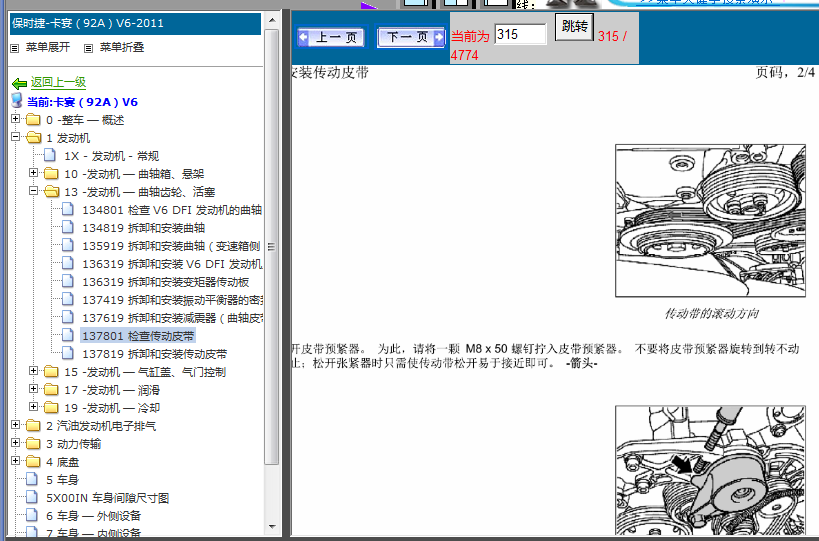Click open folder icon of 1 发动机
Viewport: 819px width, 541px height.
click(x=33, y=137)
